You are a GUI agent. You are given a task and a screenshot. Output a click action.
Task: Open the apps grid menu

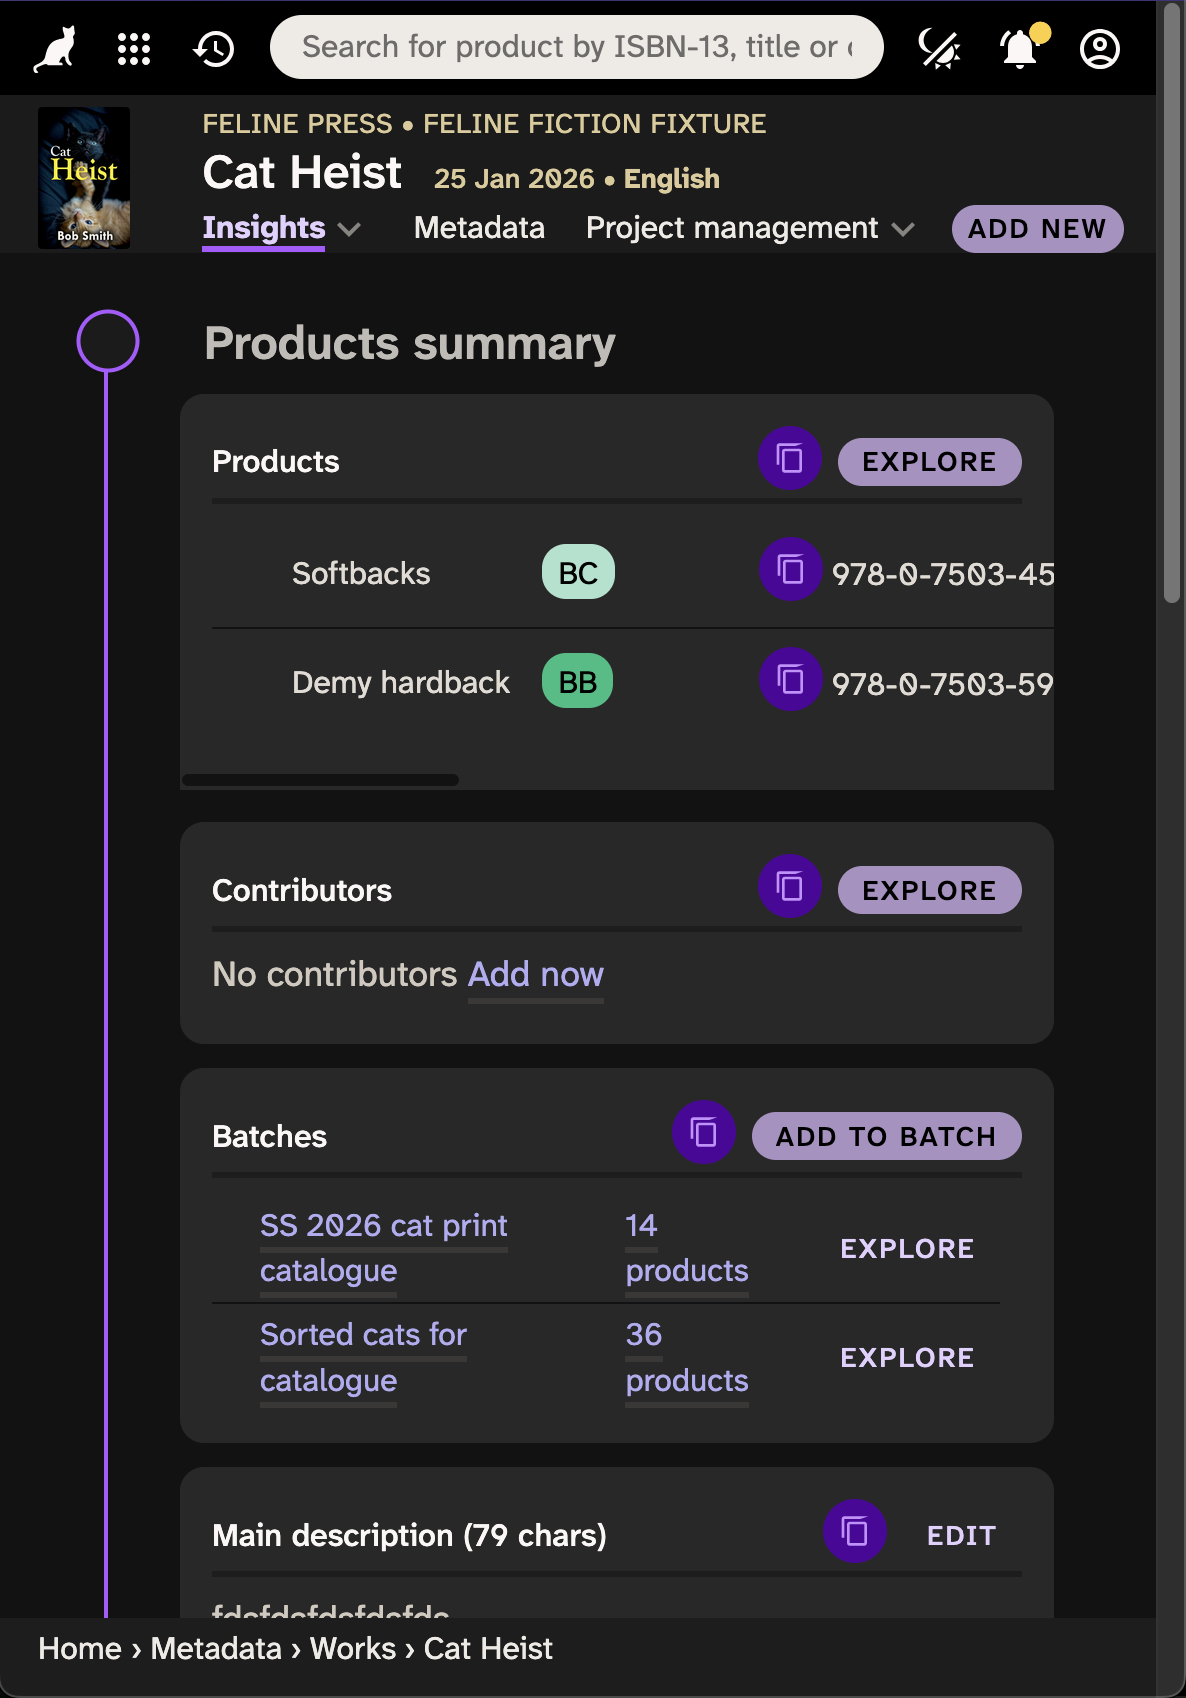point(134,48)
